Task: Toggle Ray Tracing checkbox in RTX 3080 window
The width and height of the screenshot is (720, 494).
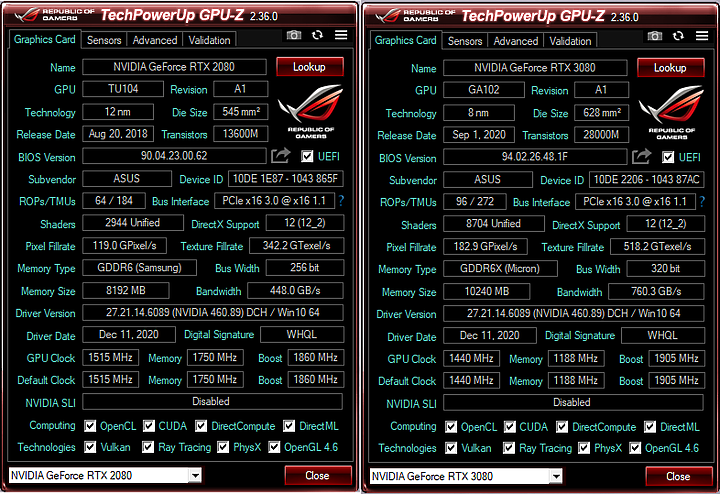Action: click(509, 448)
